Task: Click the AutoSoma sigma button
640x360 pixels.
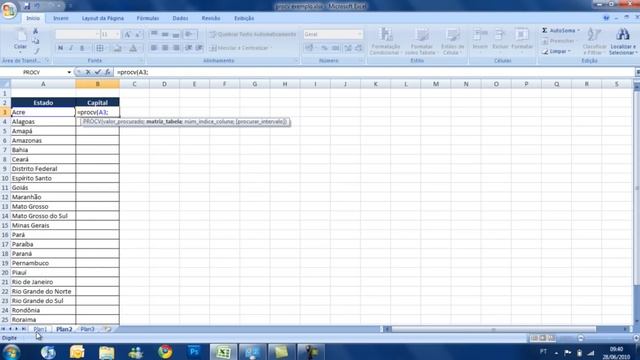Action: tap(560, 31)
